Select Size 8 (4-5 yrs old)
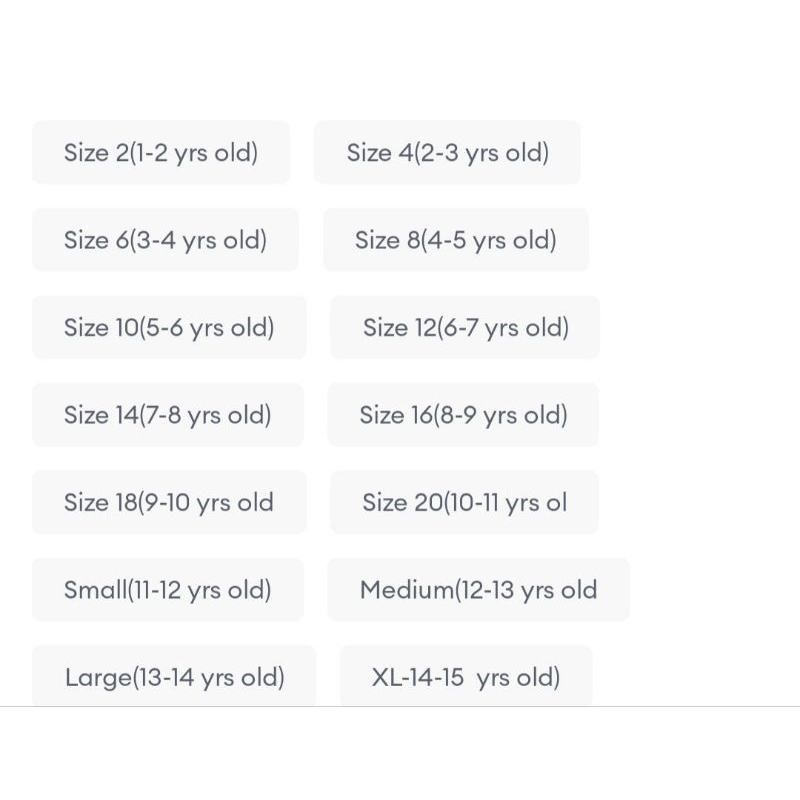The image size is (800, 800). coord(455,240)
